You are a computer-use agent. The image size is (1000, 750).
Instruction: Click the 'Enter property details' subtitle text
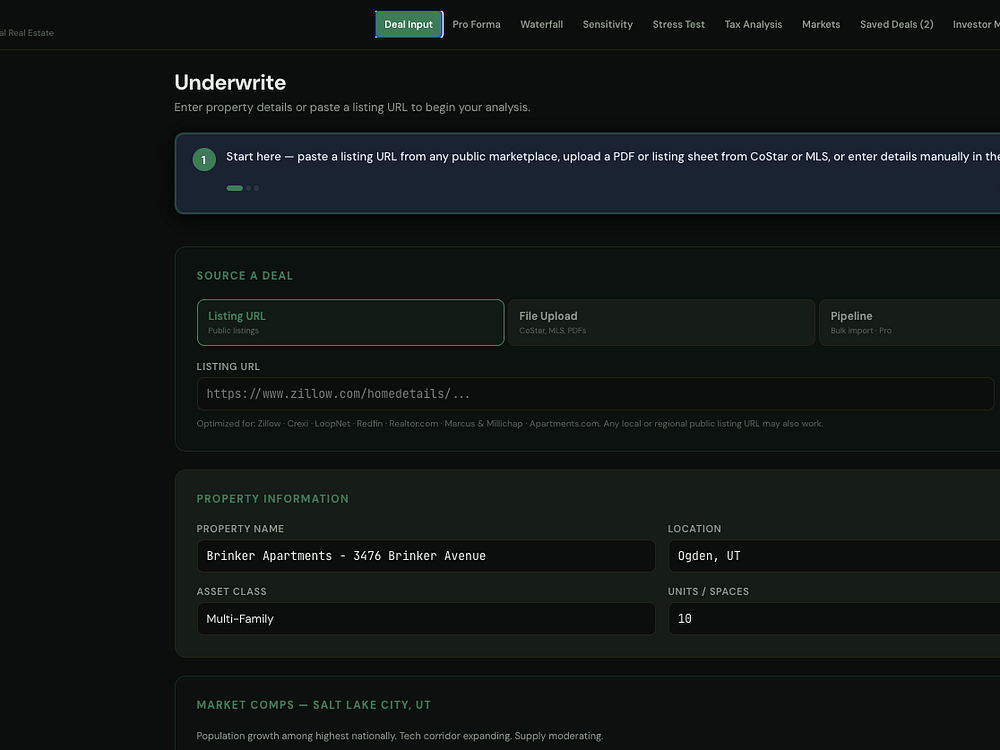[352, 107]
